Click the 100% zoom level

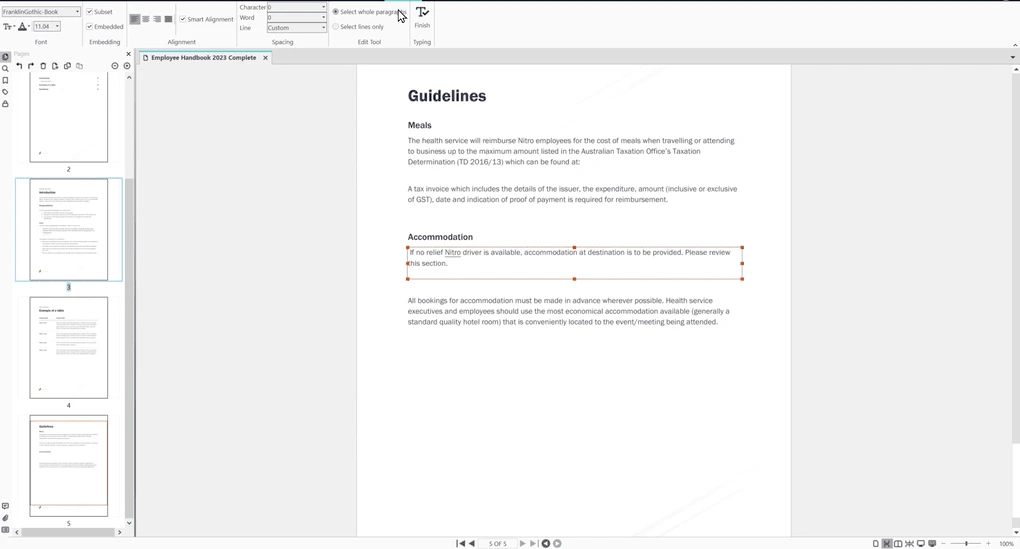(x=1006, y=543)
